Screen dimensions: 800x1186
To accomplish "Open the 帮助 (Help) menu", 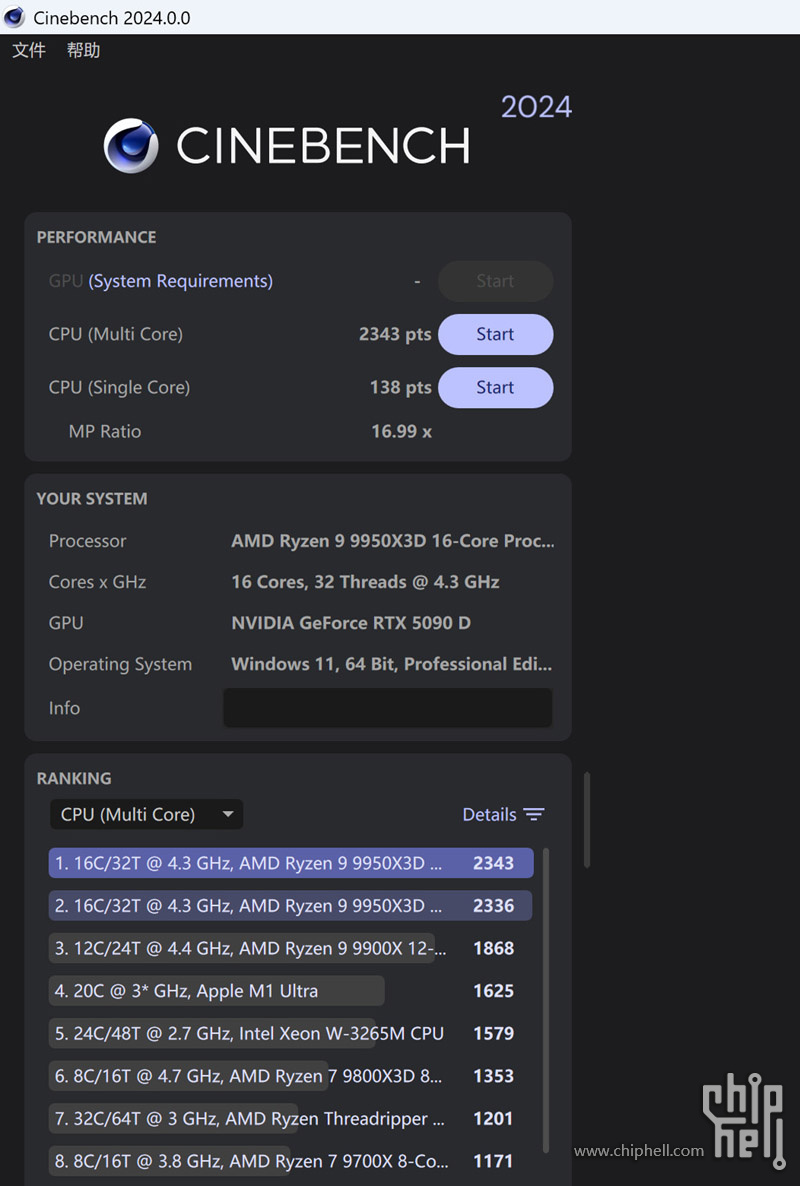I will point(84,50).
